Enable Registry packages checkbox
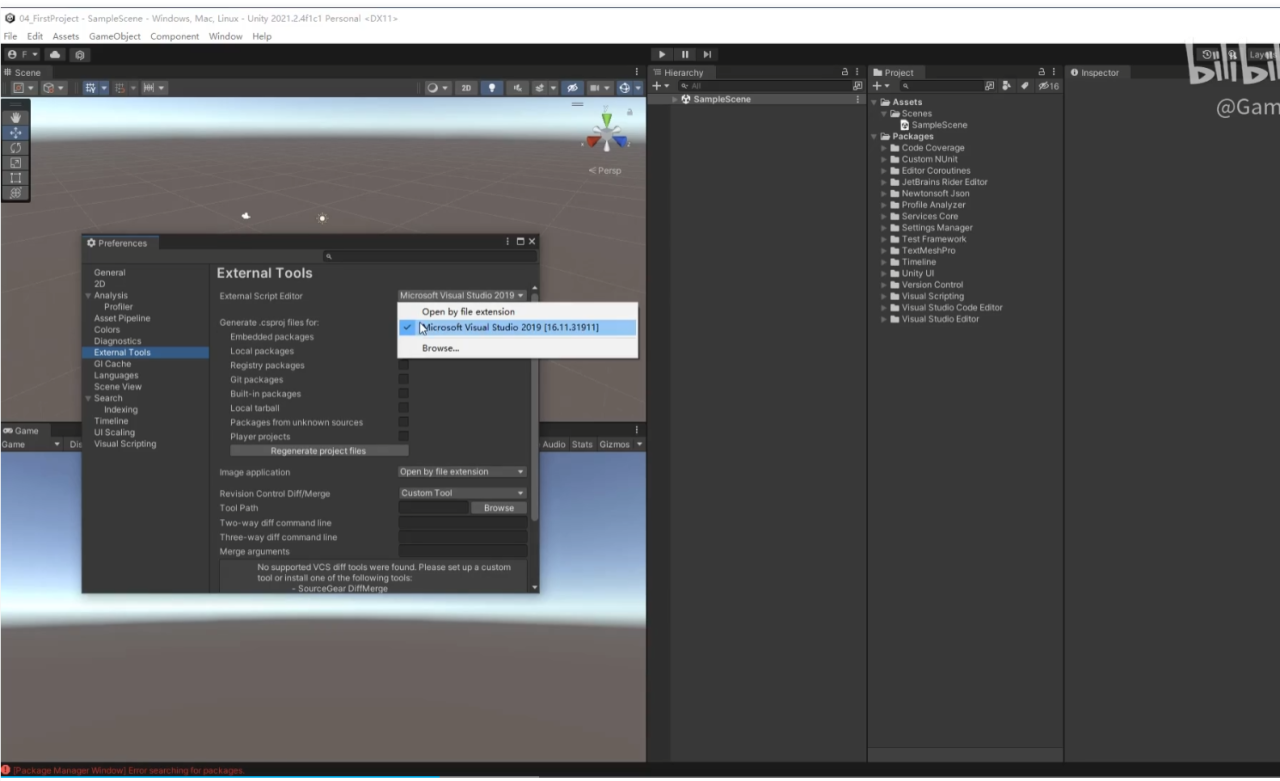Image resolution: width=1280 pixels, height=781 pixels. coord(403,366)
